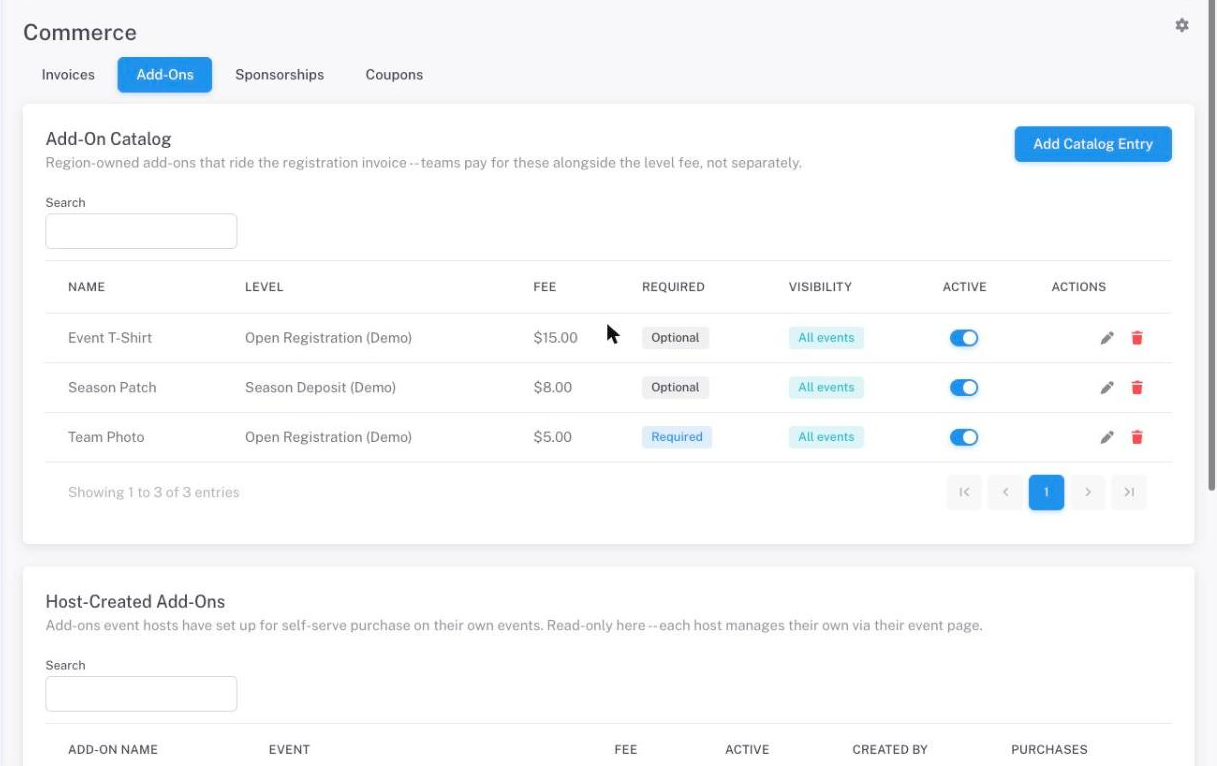This screenshot has width=1217, height=766.
Task: Go to the previous catalog page
Action: click(x=1005, y=492)
